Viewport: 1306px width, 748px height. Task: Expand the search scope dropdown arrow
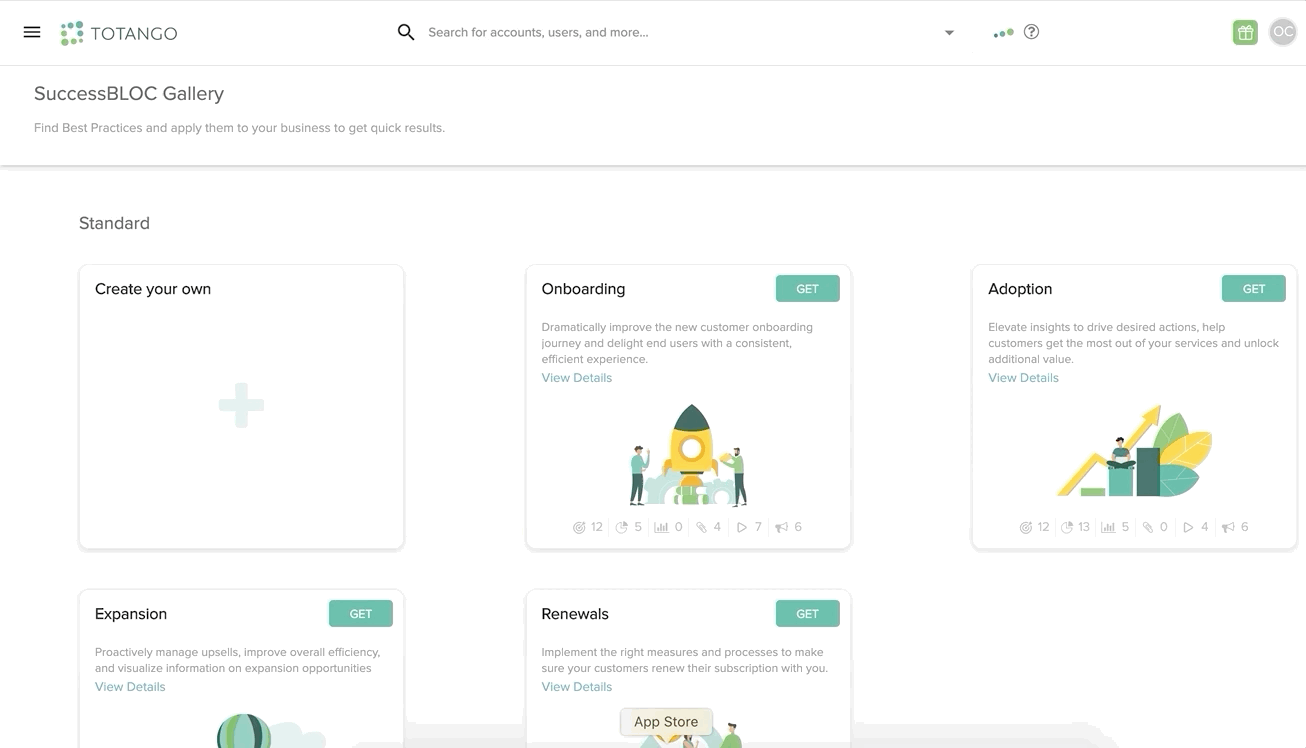pyautogui.click(x=949, y=33)
